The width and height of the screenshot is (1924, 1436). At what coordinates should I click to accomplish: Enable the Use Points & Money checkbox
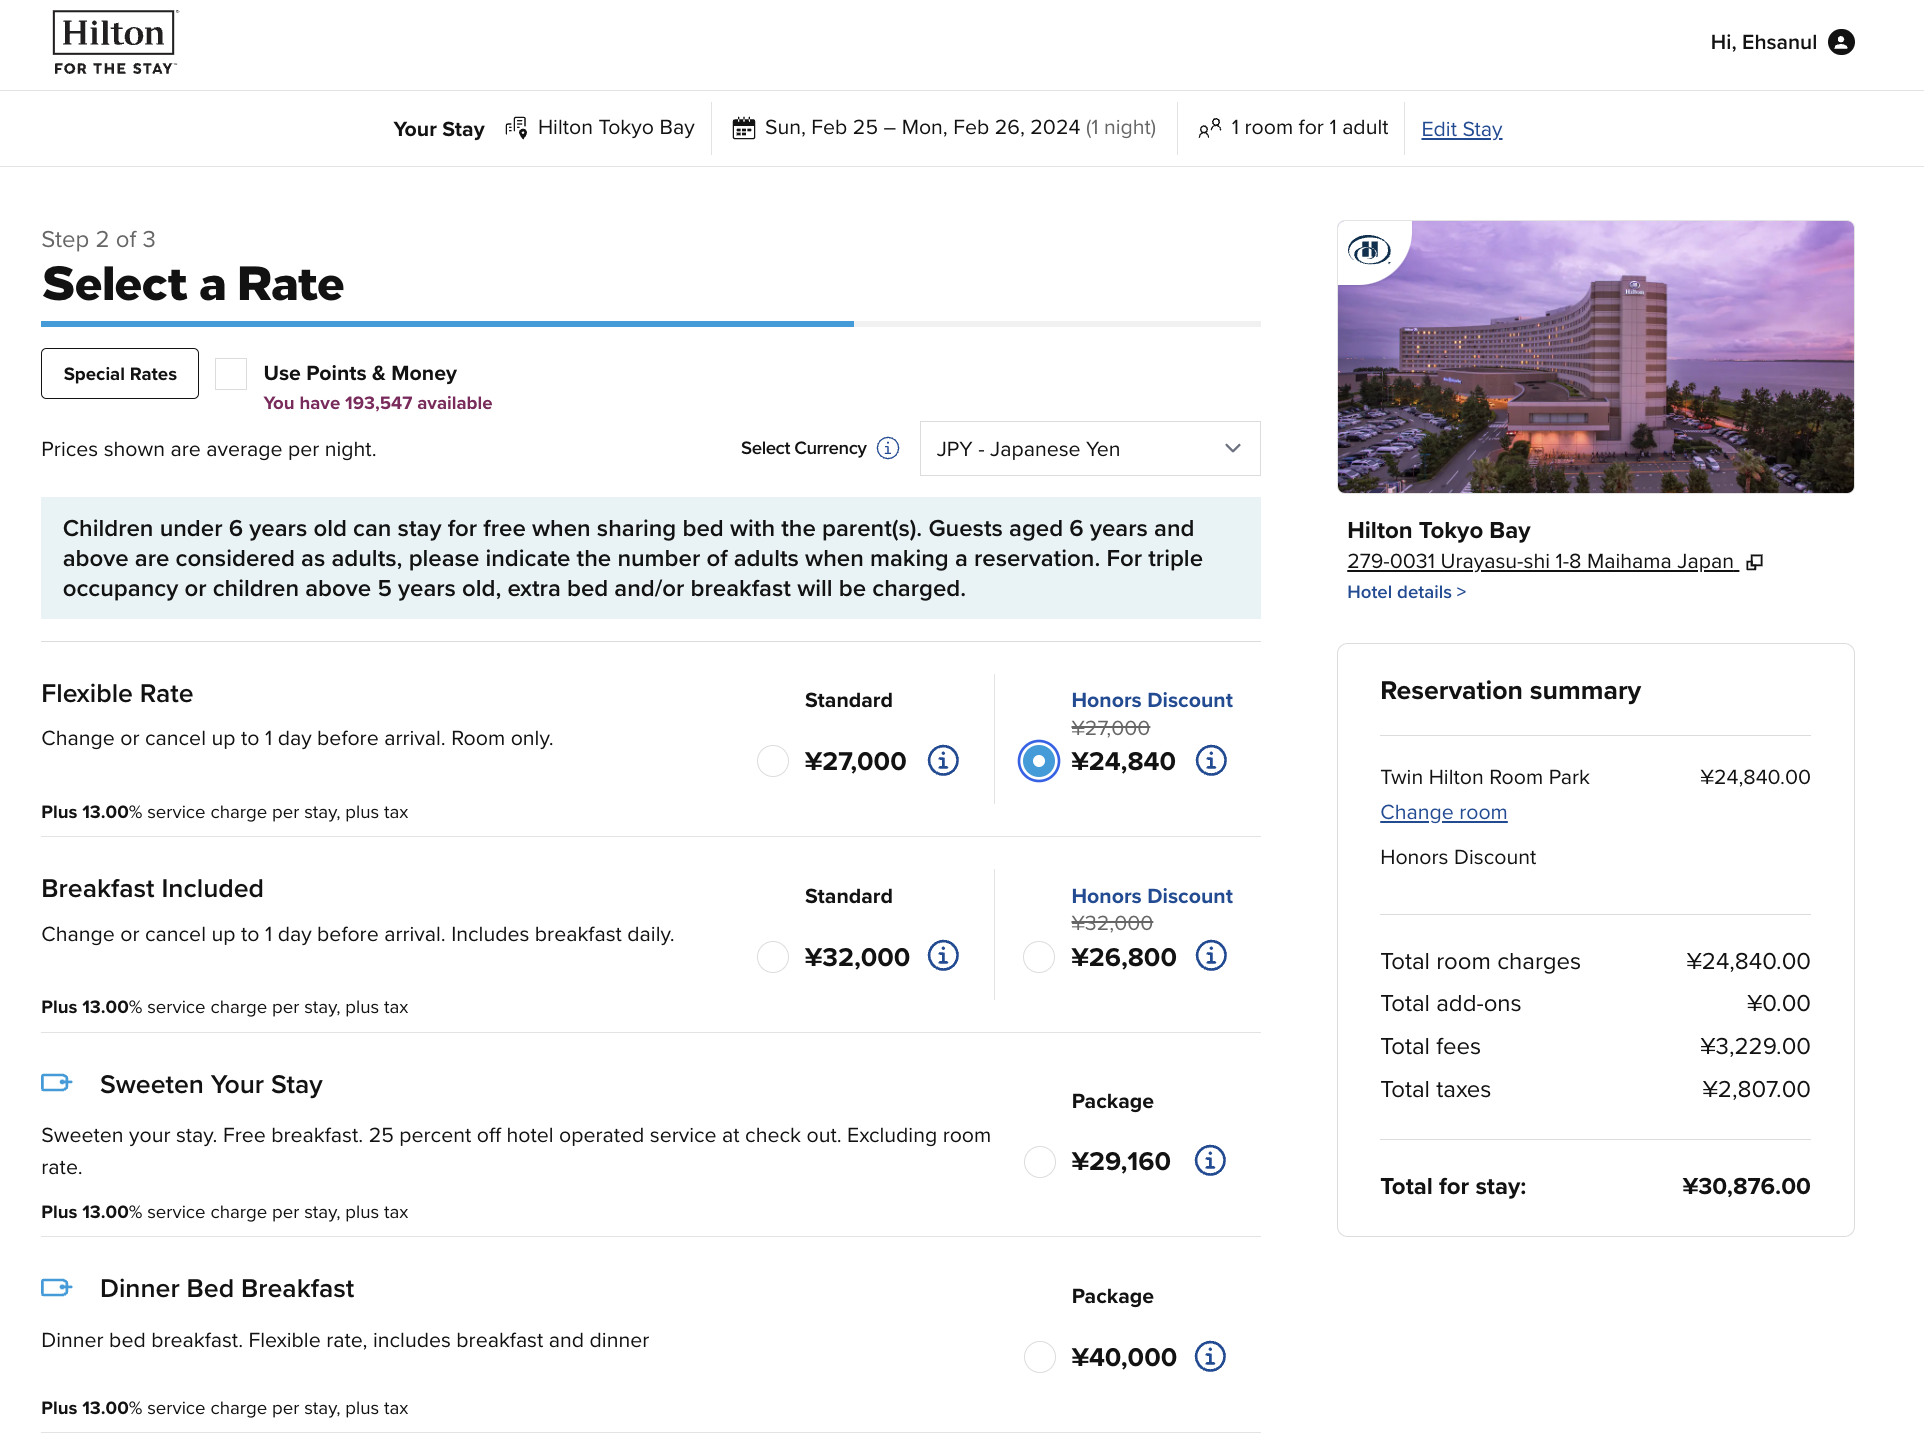(231, 374)
